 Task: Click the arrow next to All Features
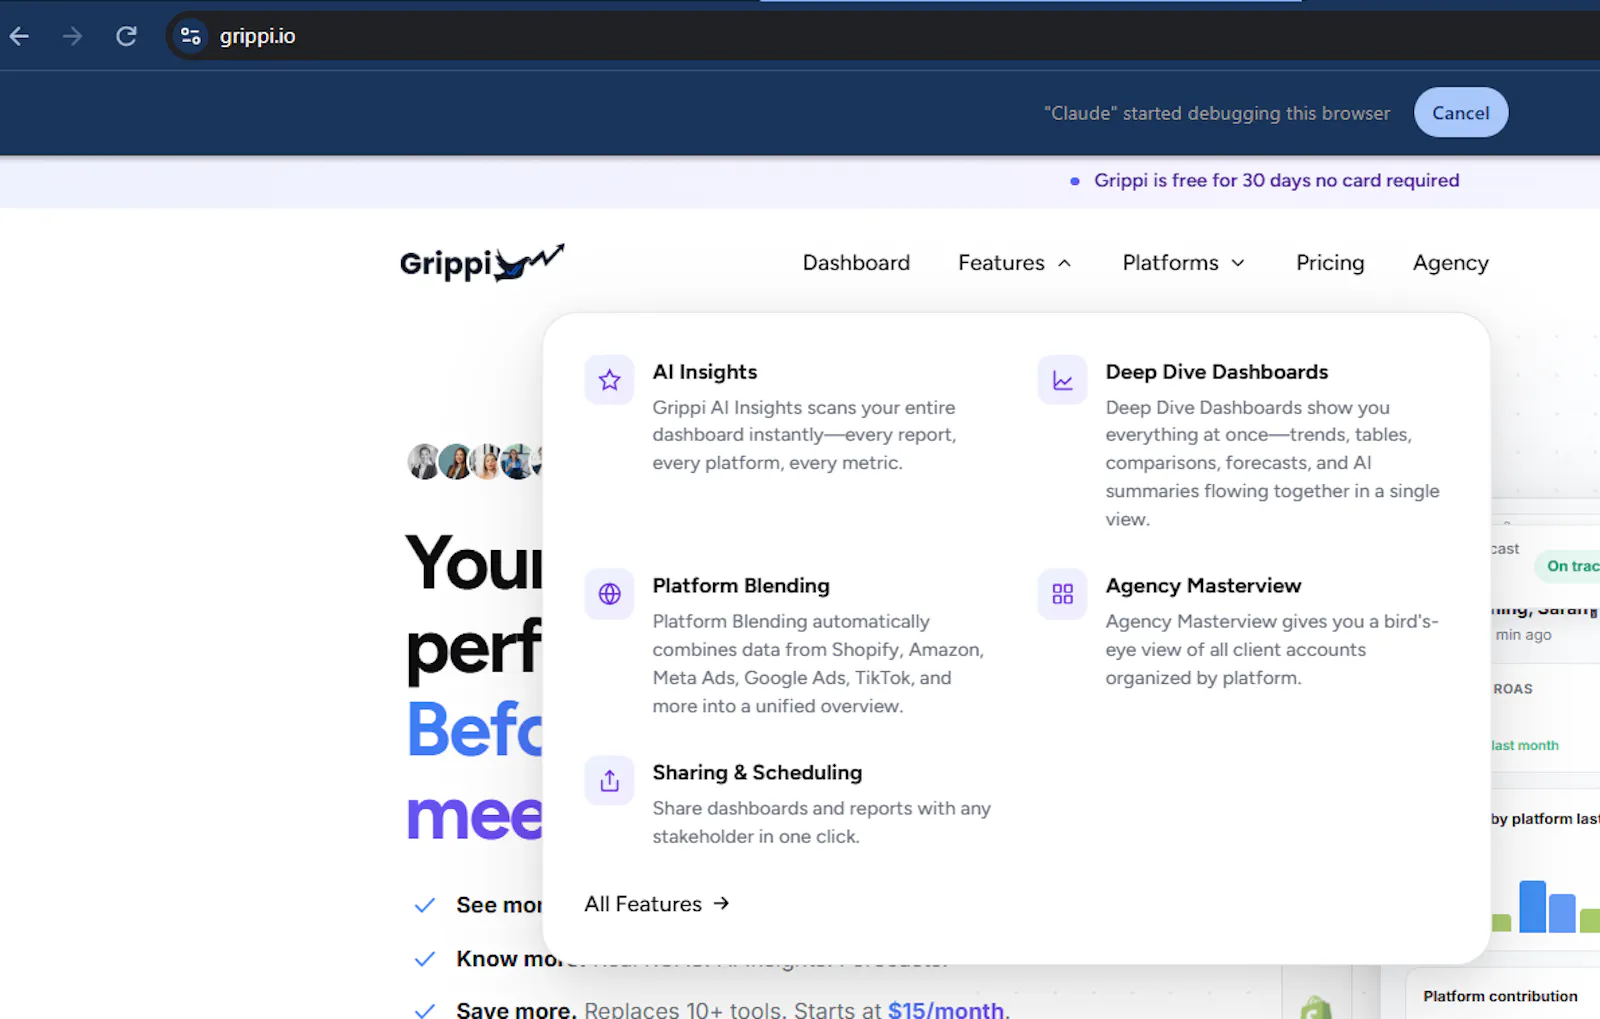(721, 904)
